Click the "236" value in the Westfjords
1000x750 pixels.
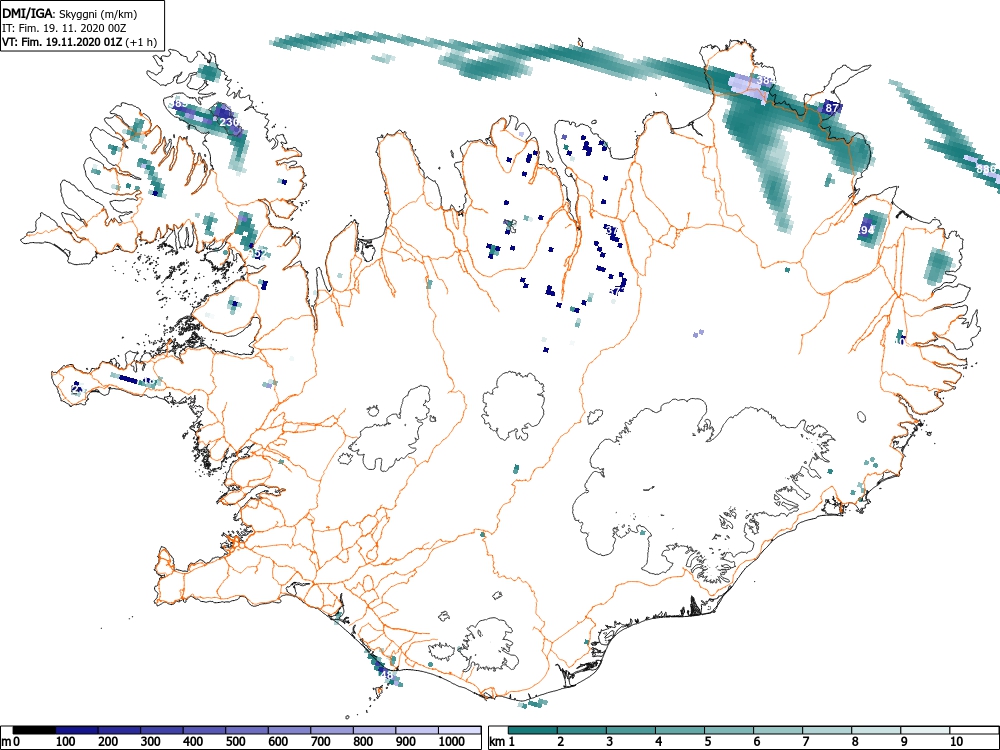(x=228, y=122)
